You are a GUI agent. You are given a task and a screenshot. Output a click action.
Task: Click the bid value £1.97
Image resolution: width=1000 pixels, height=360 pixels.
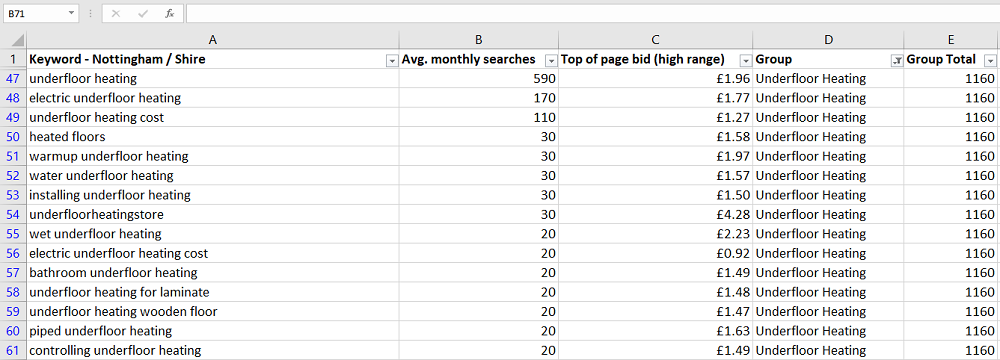[x=656, y=156]
